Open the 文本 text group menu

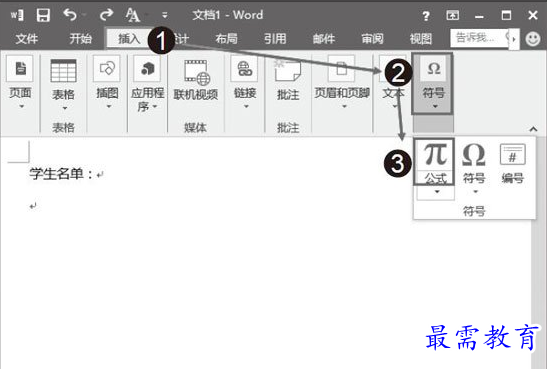click(x=393, y=83)
